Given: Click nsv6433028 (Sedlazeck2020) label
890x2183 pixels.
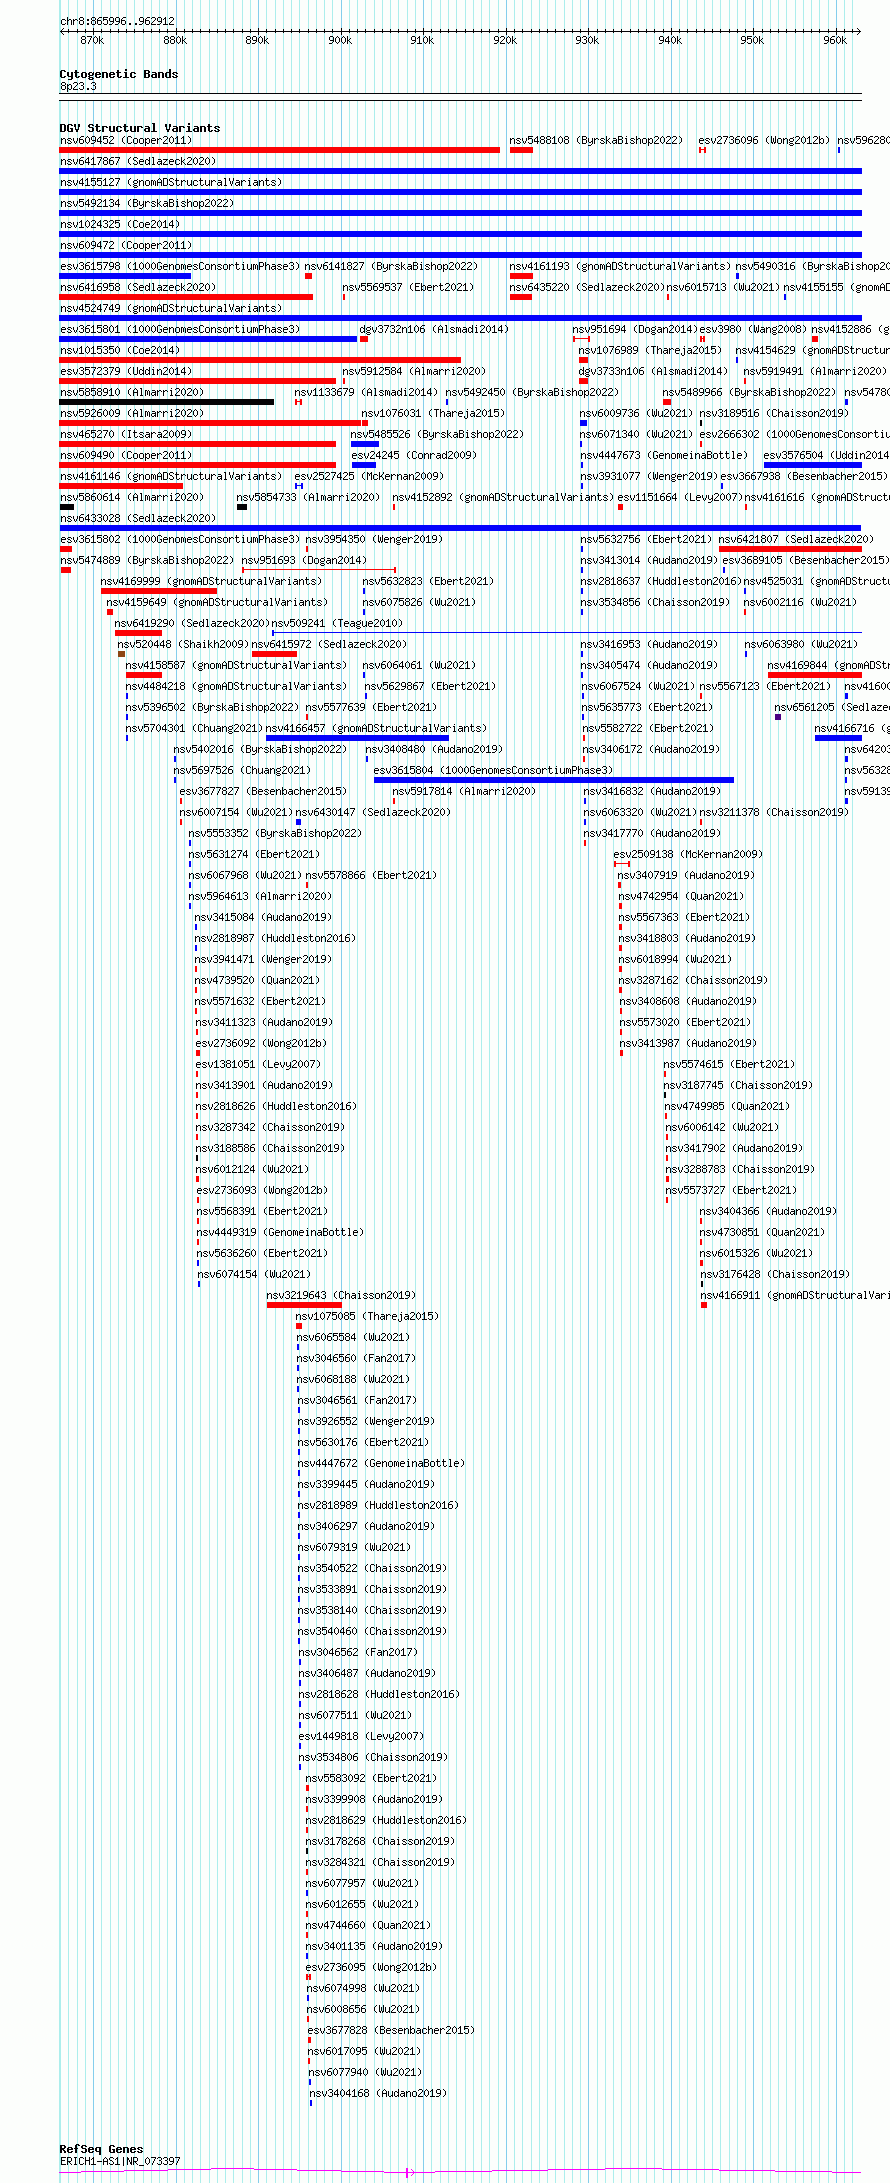Looking at the screenshot, I should pos(137,518).
